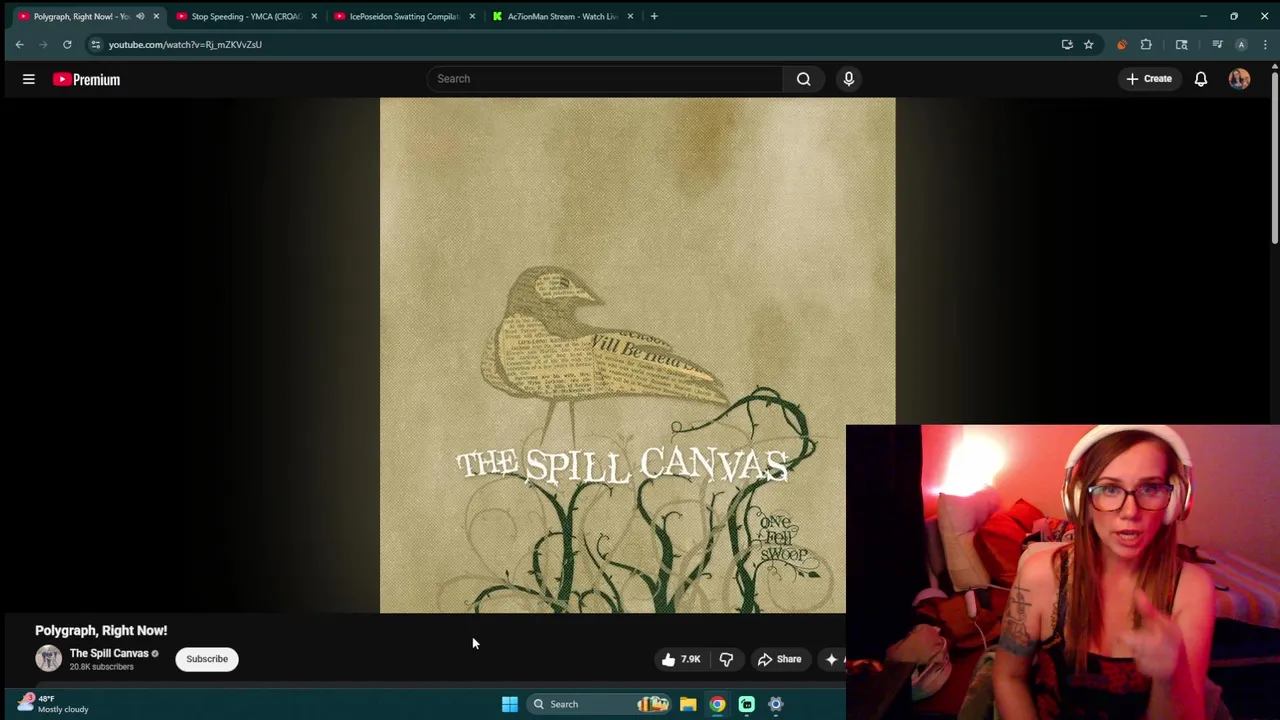Start voice search with microphone icon
Viewport: 1280px width, 720px height.
coord(849,79)
